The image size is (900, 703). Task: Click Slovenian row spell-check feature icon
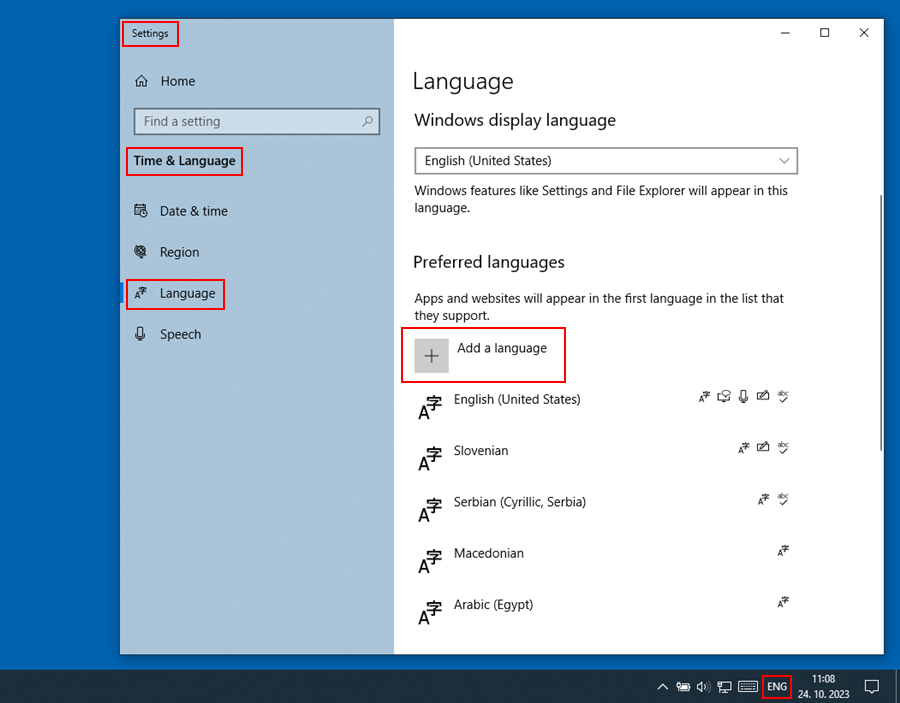coord(783,448)
